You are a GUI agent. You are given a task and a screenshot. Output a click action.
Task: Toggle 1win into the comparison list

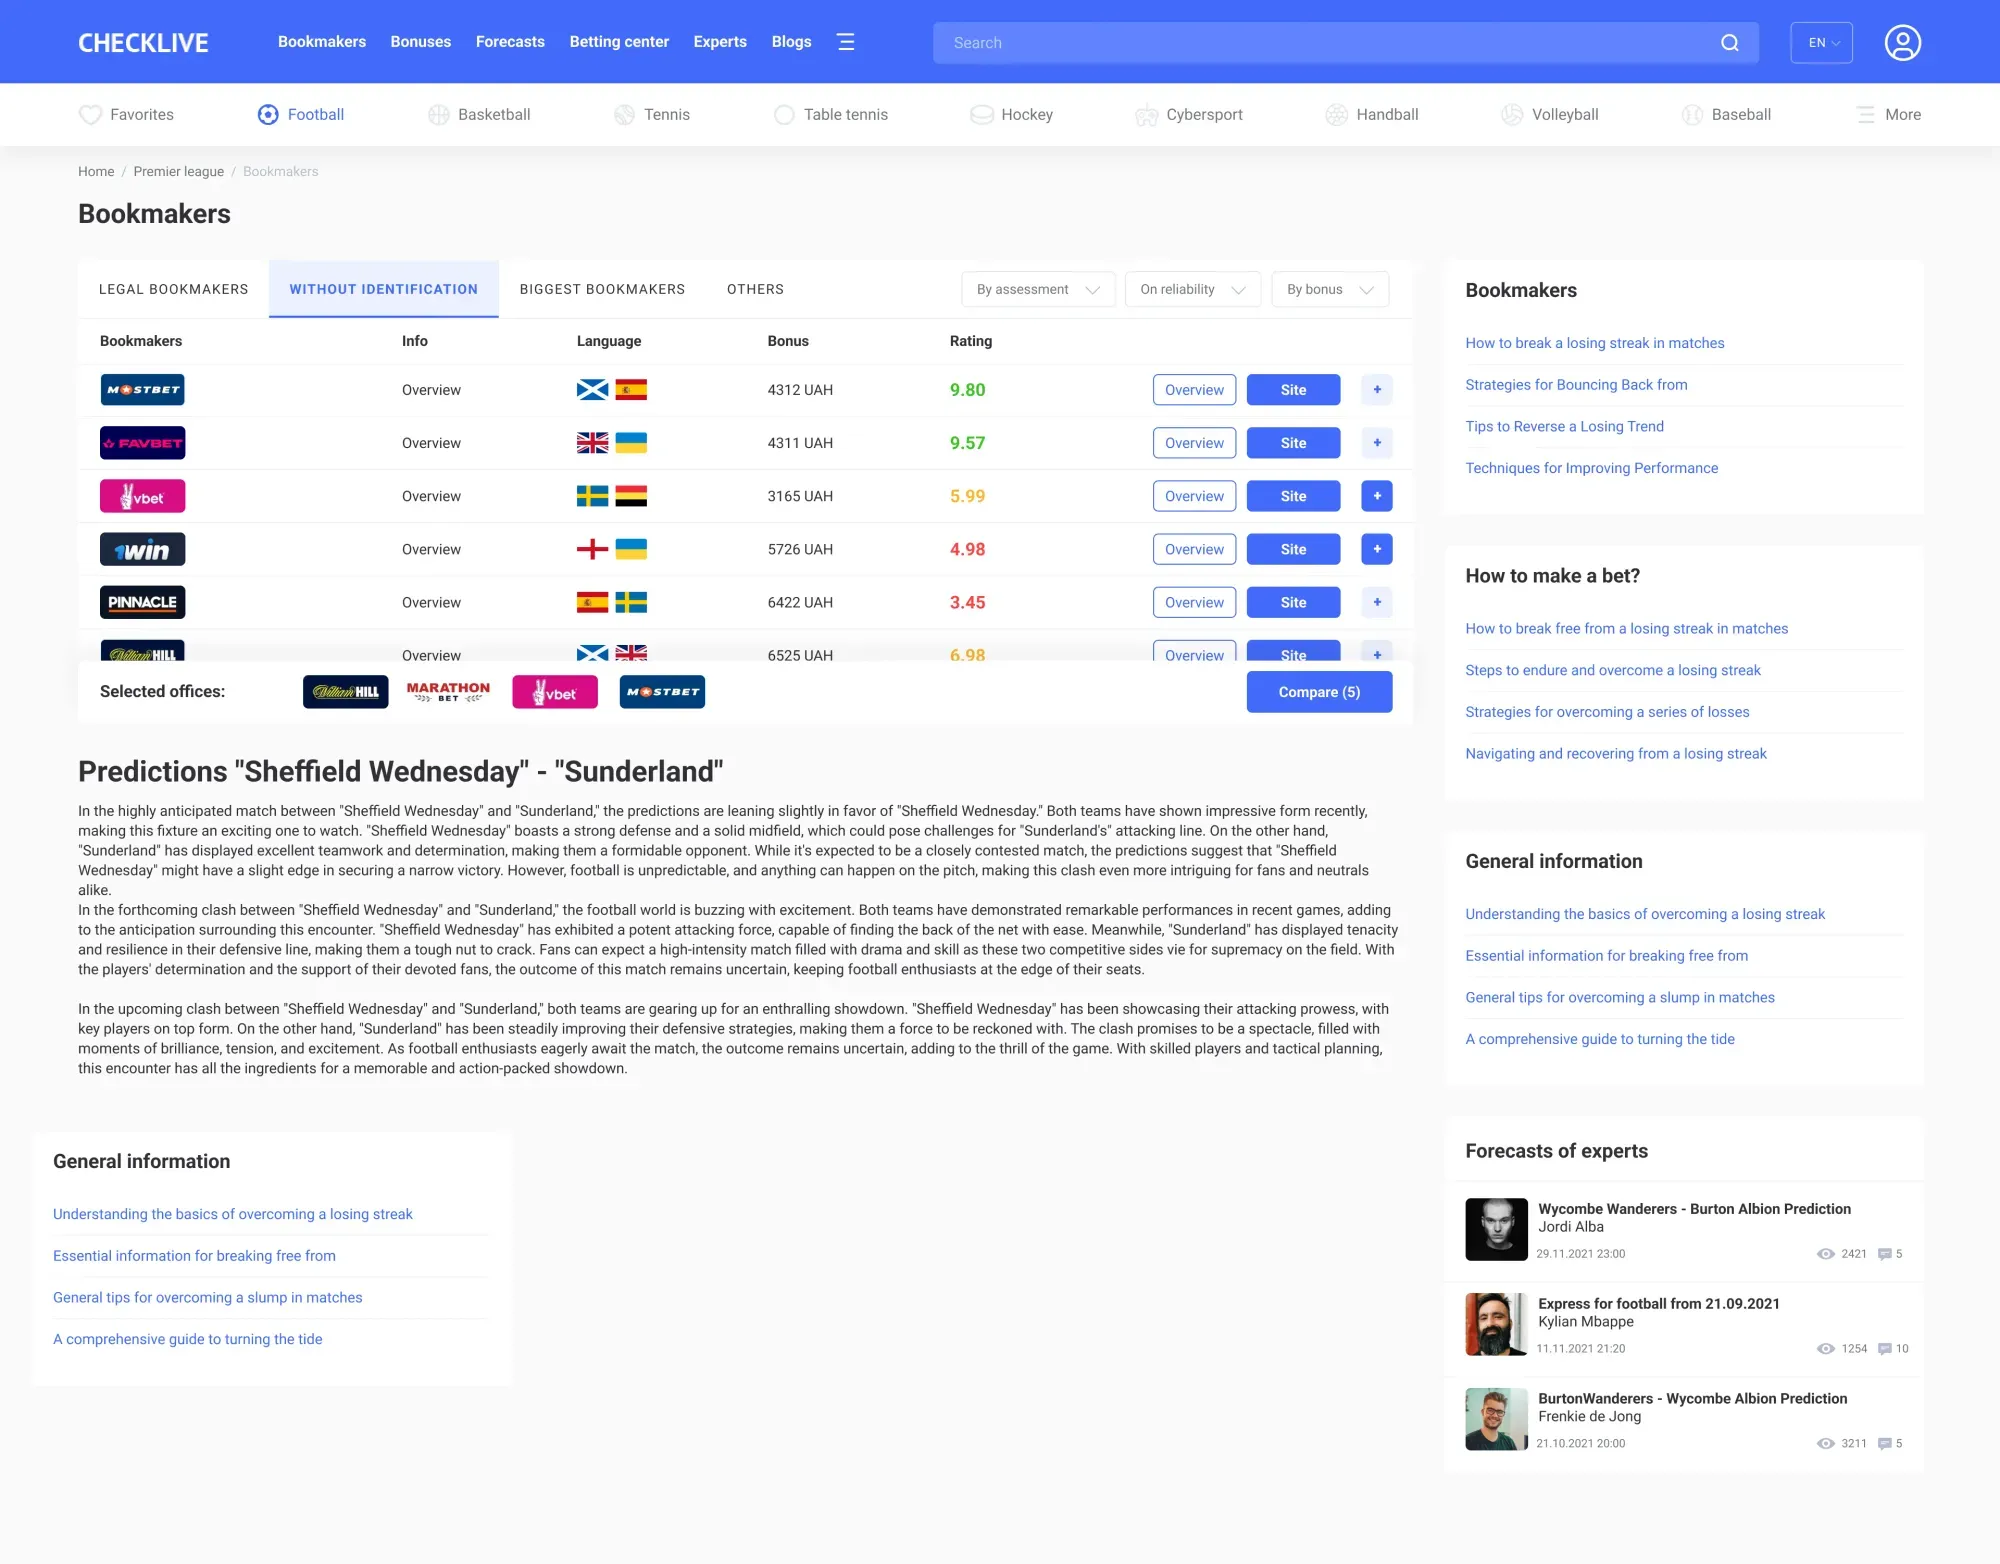(1377, 548)
